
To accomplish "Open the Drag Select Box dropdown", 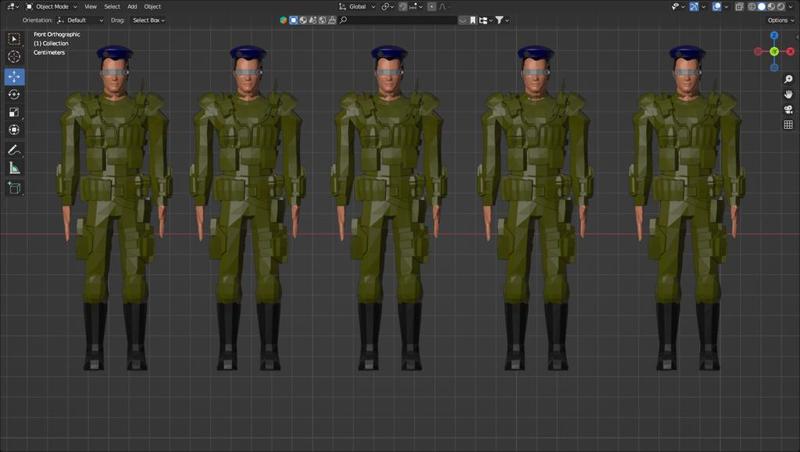I will point(148,20).
